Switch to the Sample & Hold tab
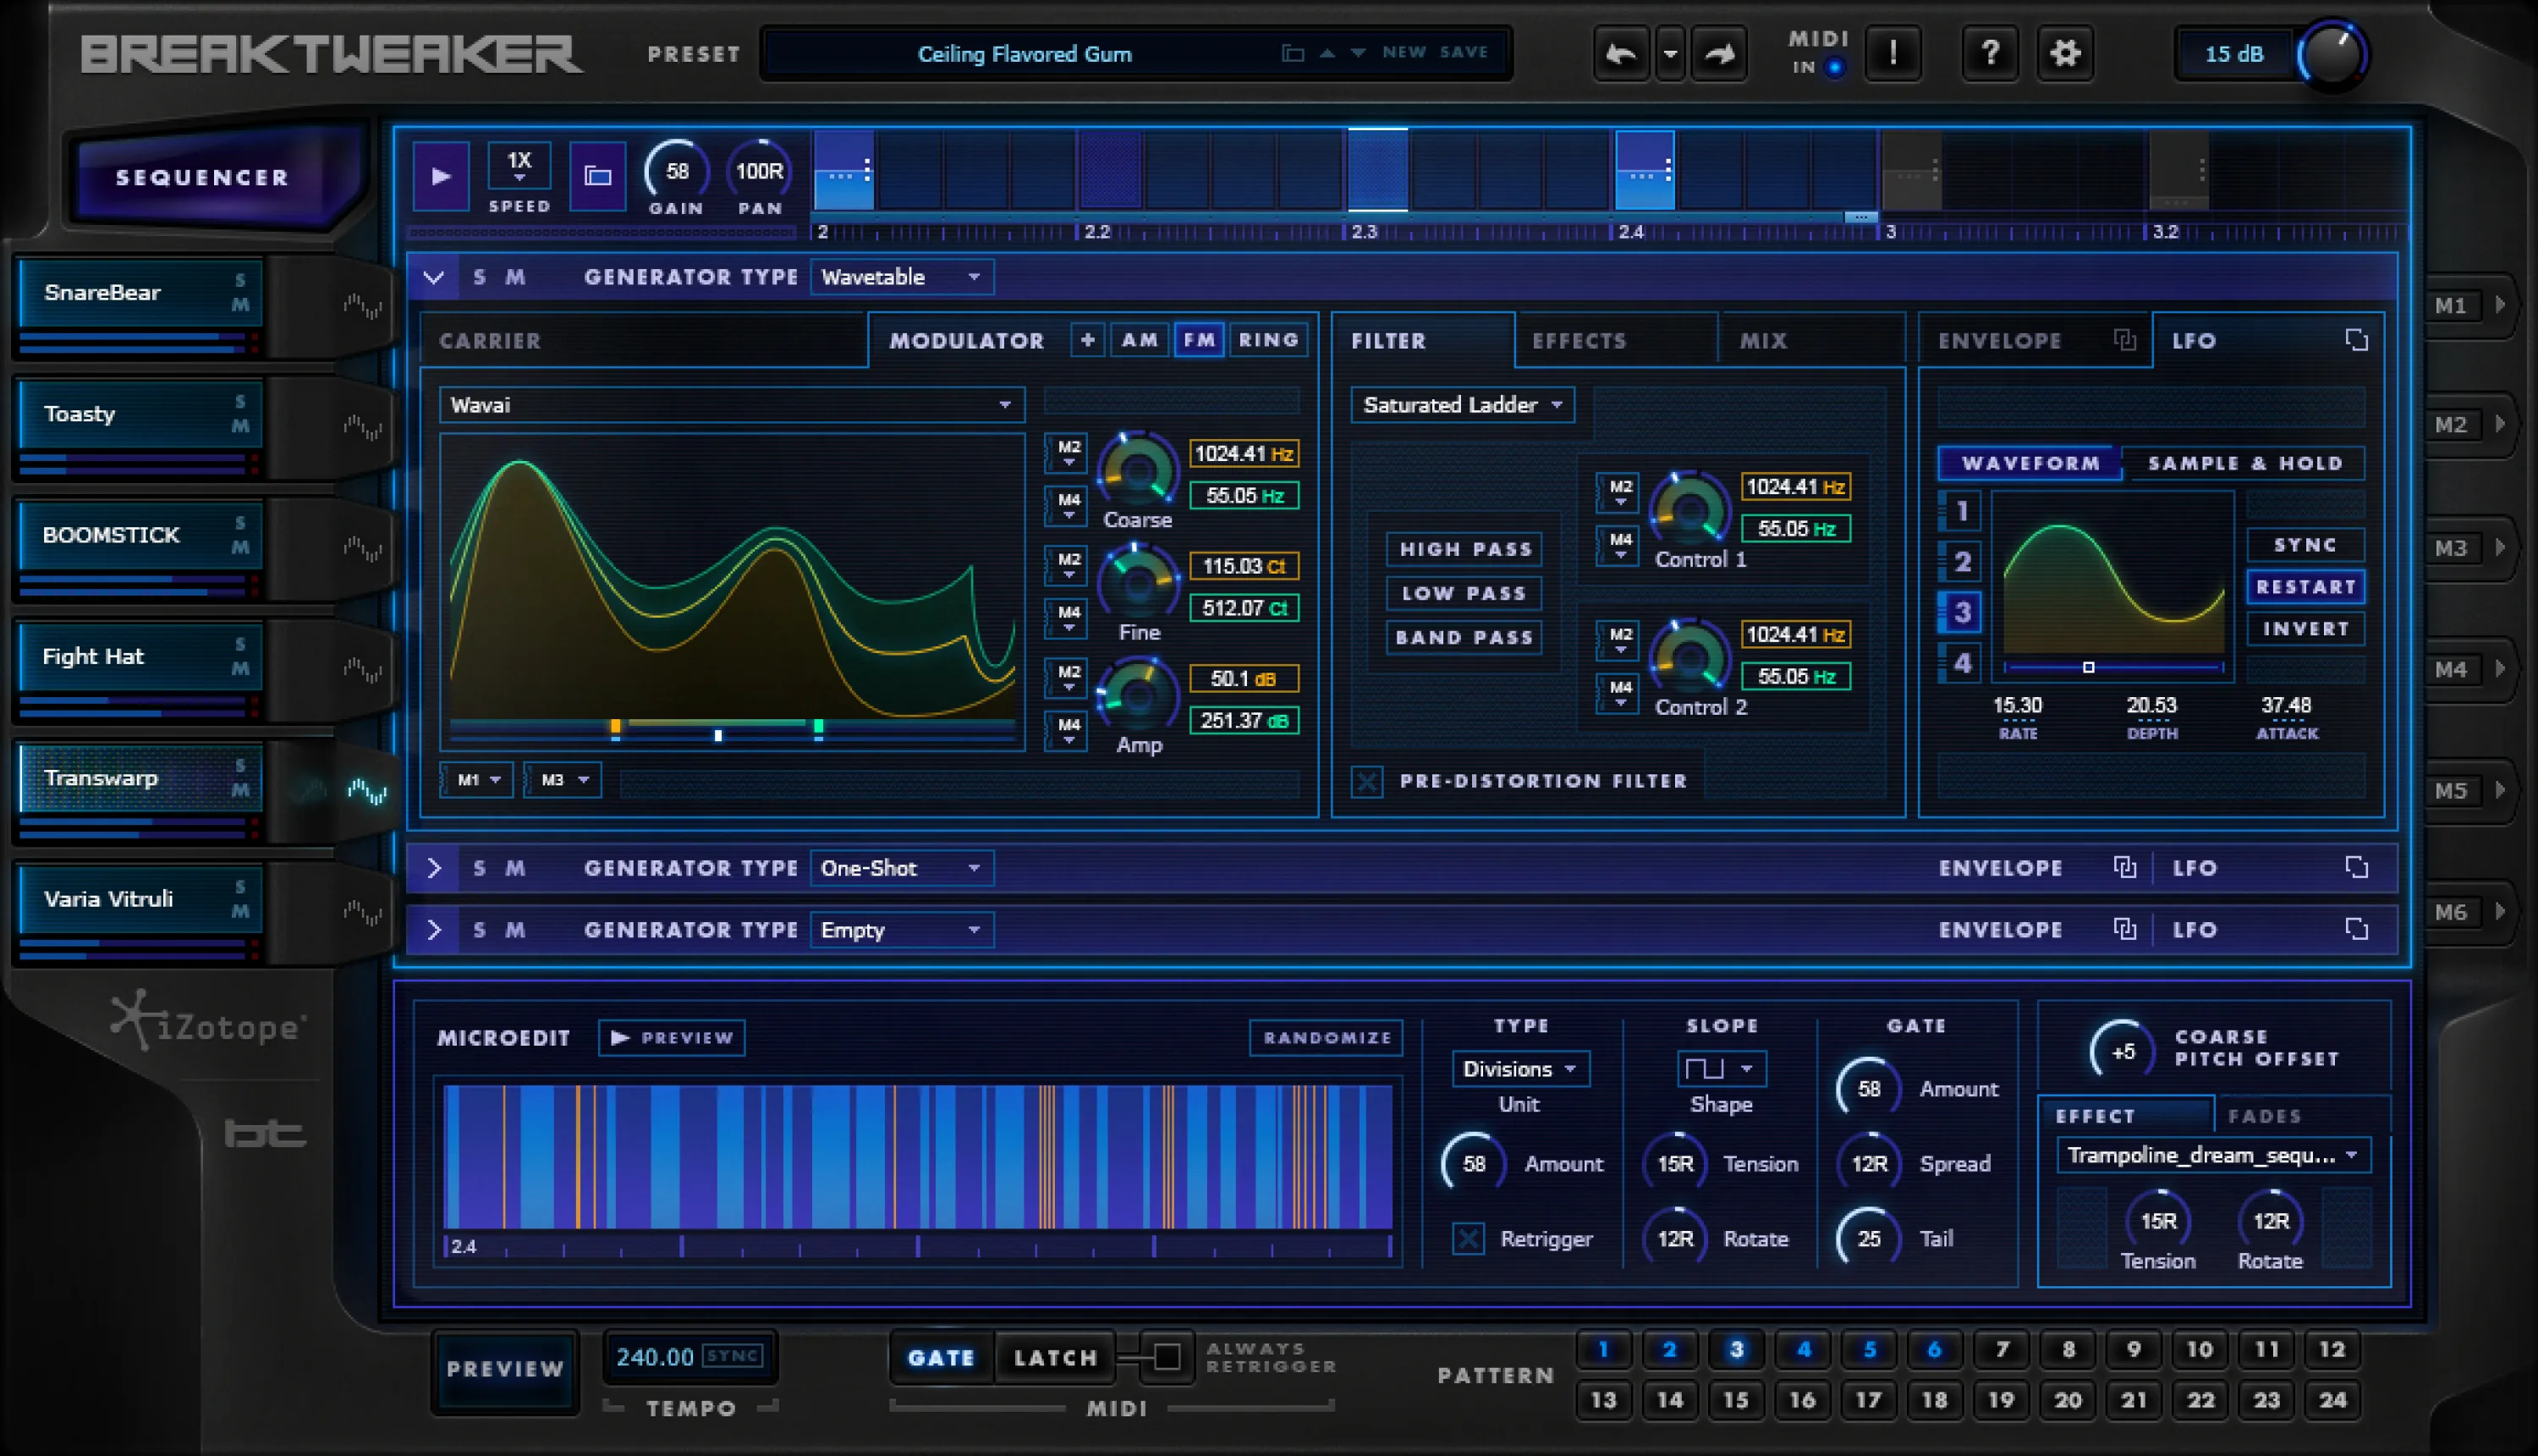This screenshot has height=1456, width=2538. coord(2245,463)
